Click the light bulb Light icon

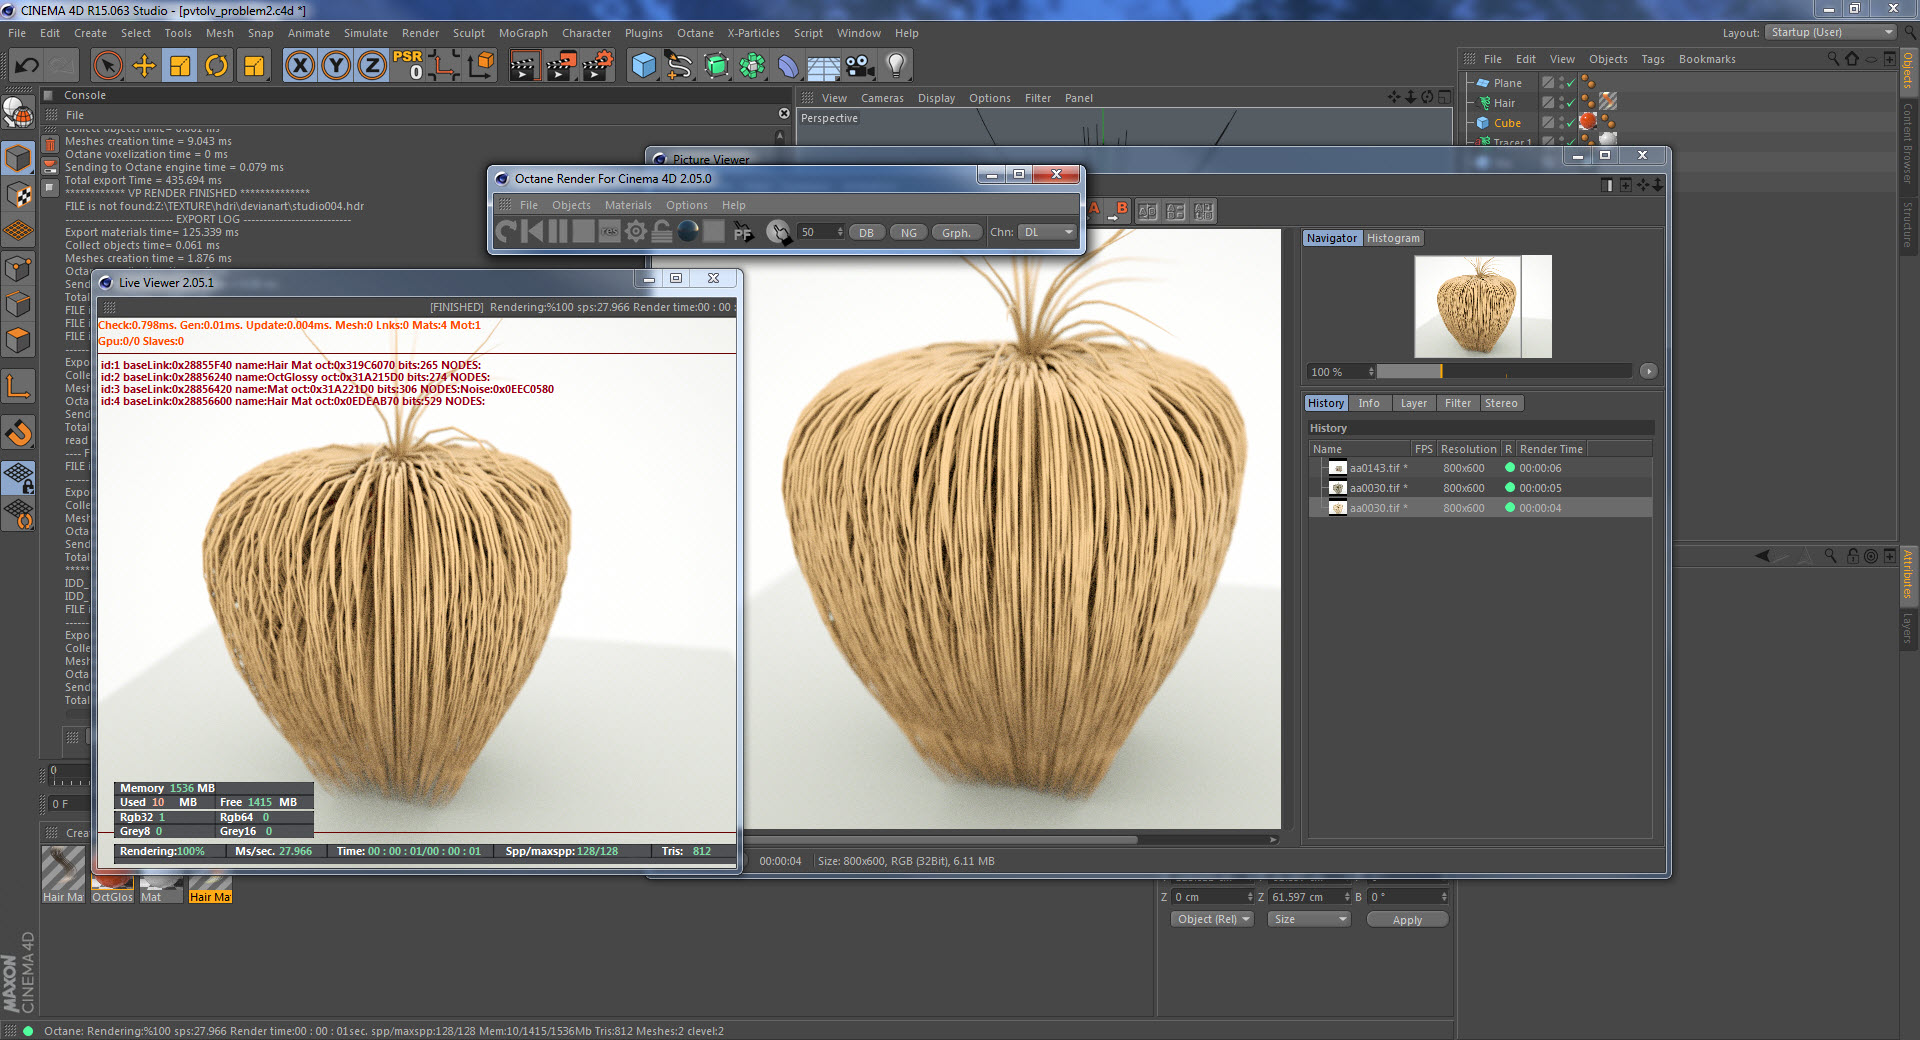(x=896, y=66)
